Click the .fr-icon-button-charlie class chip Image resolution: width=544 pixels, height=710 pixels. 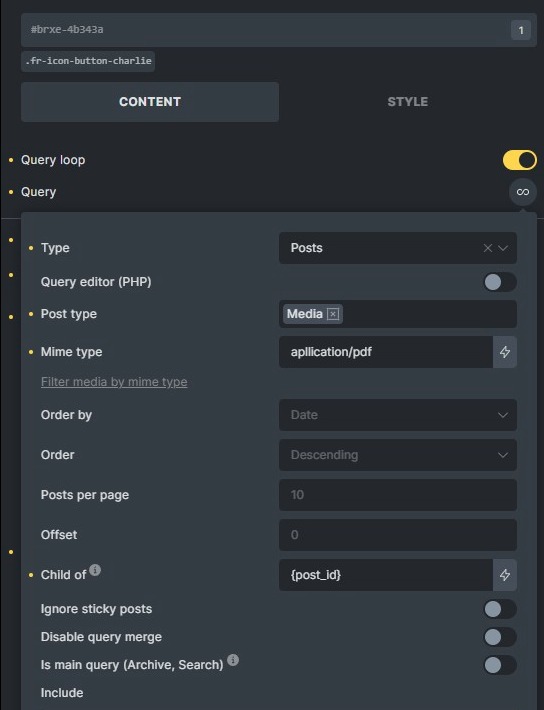click(x=88, y=61)
